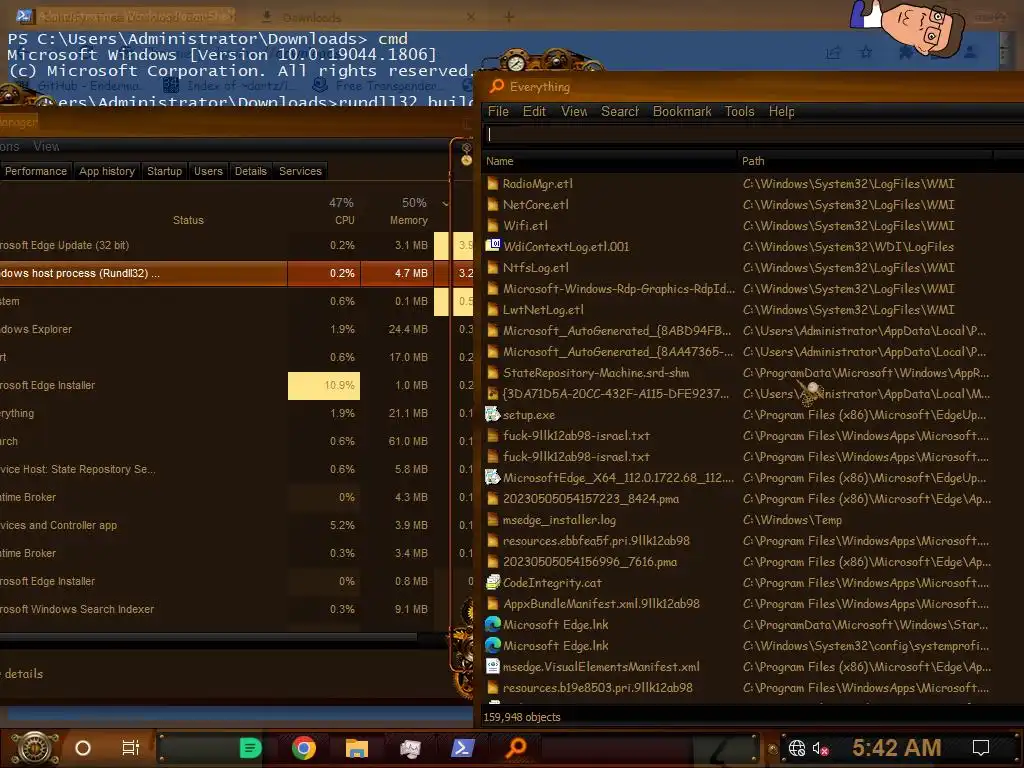This screenshot has height=768, width=1024.
Task: Open Help menu in Everything
Action: (x=781, y=112)
